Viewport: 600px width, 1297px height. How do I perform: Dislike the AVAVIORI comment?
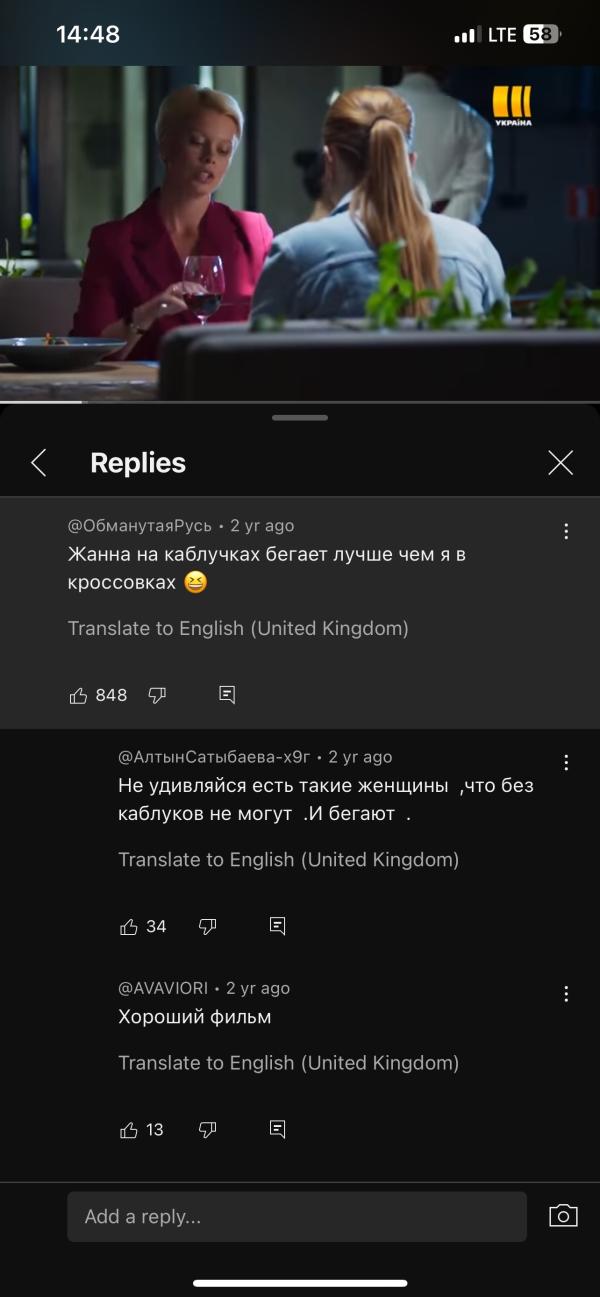(x=207, y=1130)
